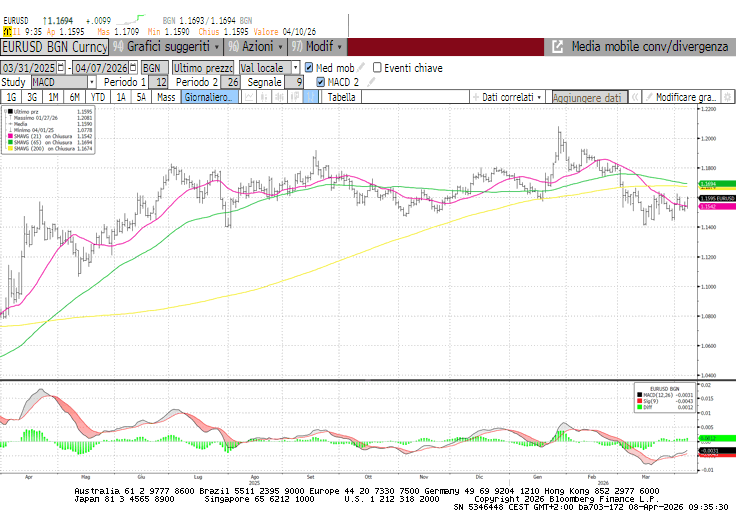Click the green Diff legend marker
Screen dimensions: 736x530
coord(639,407)
